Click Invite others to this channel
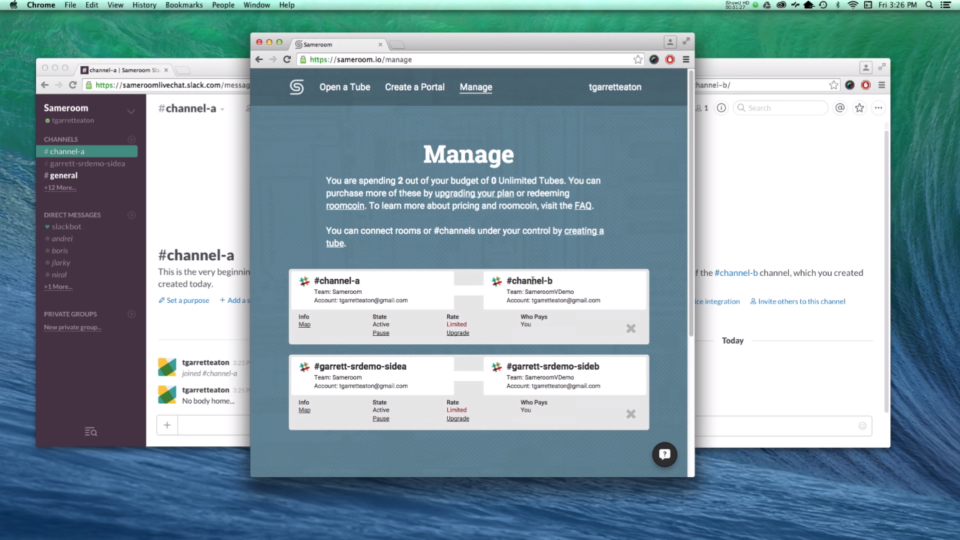960x540 pixels. [797, 301]
